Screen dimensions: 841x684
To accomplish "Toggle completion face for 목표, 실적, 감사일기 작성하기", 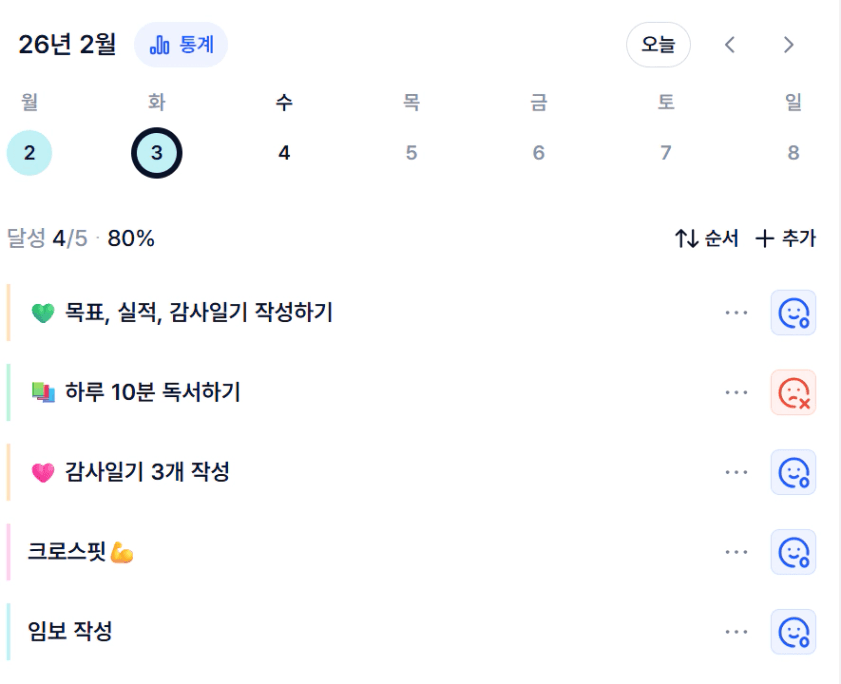I will click(793, 312).
